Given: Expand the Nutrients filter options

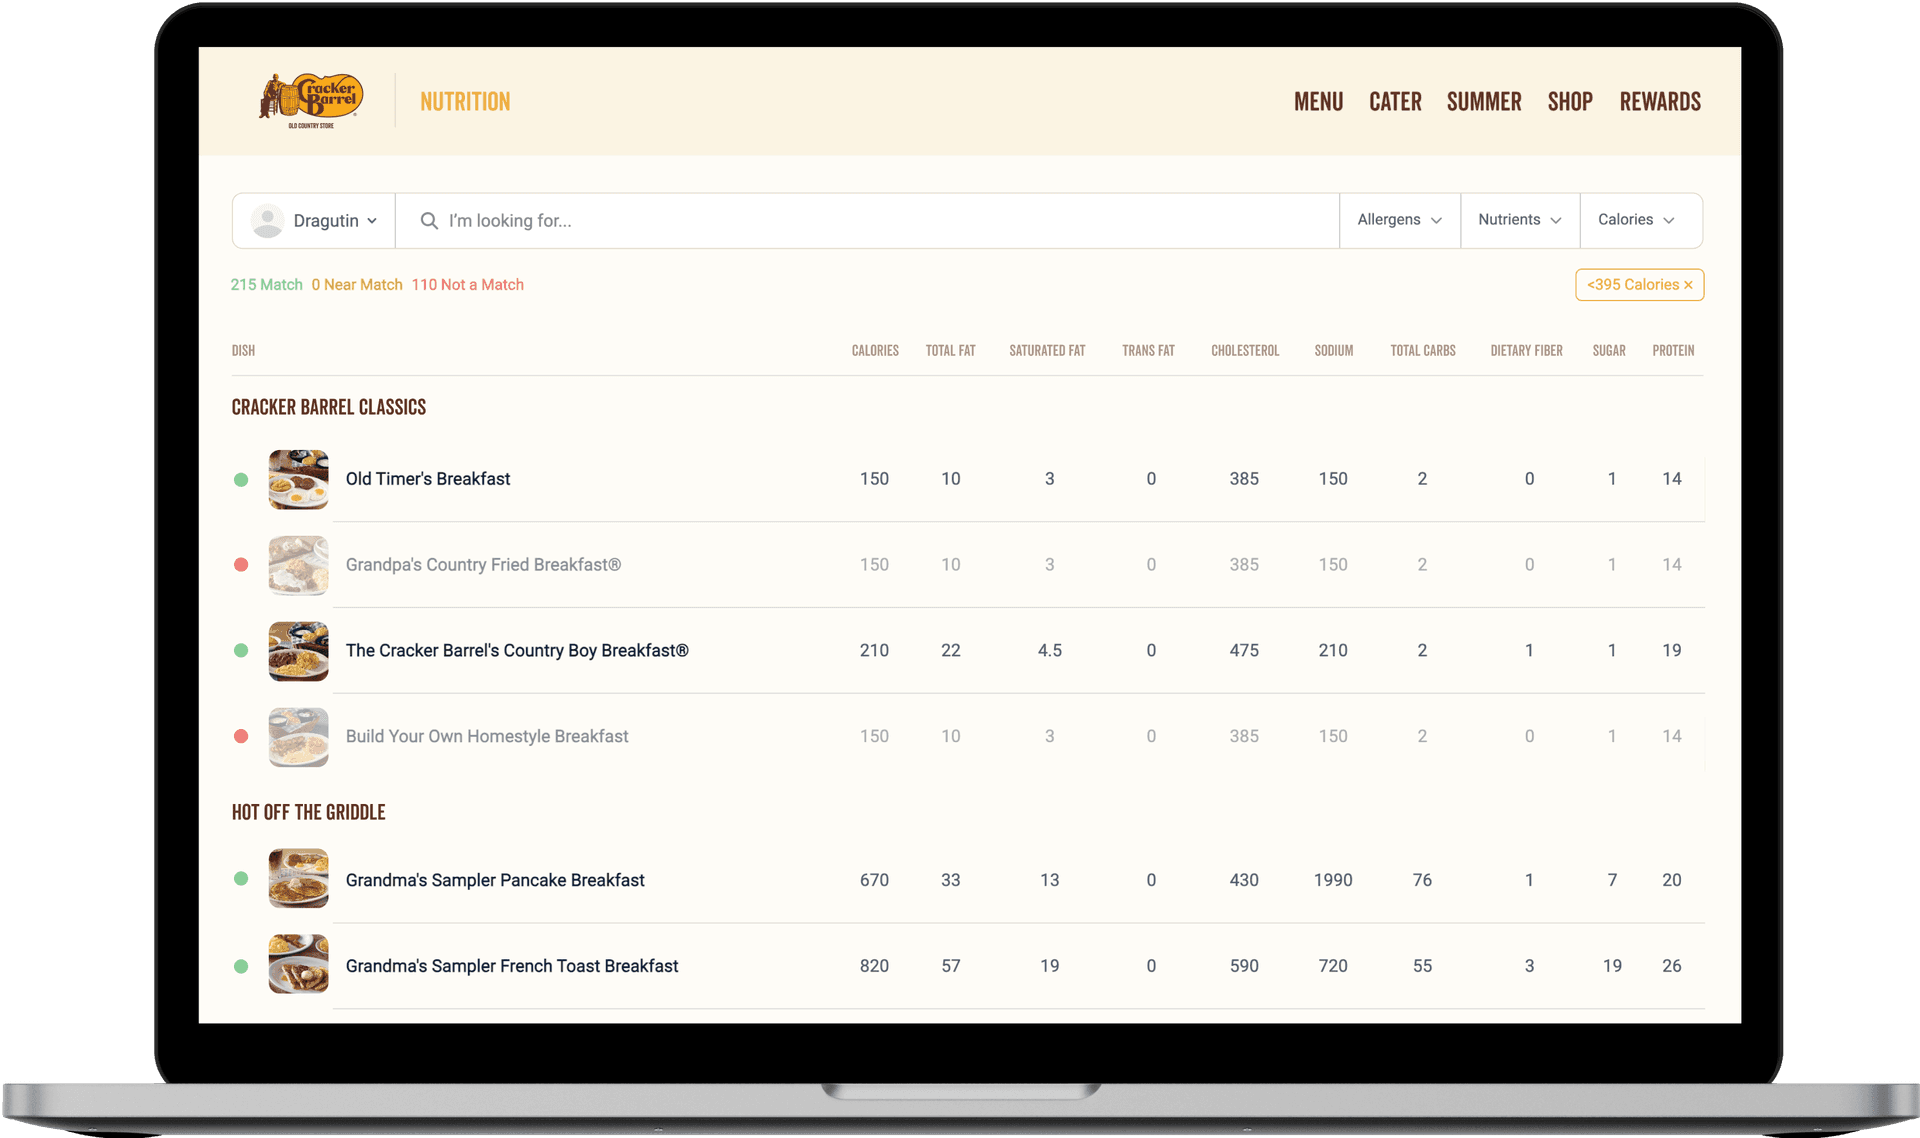Looking at the screenshot, I should (1519, 219).
